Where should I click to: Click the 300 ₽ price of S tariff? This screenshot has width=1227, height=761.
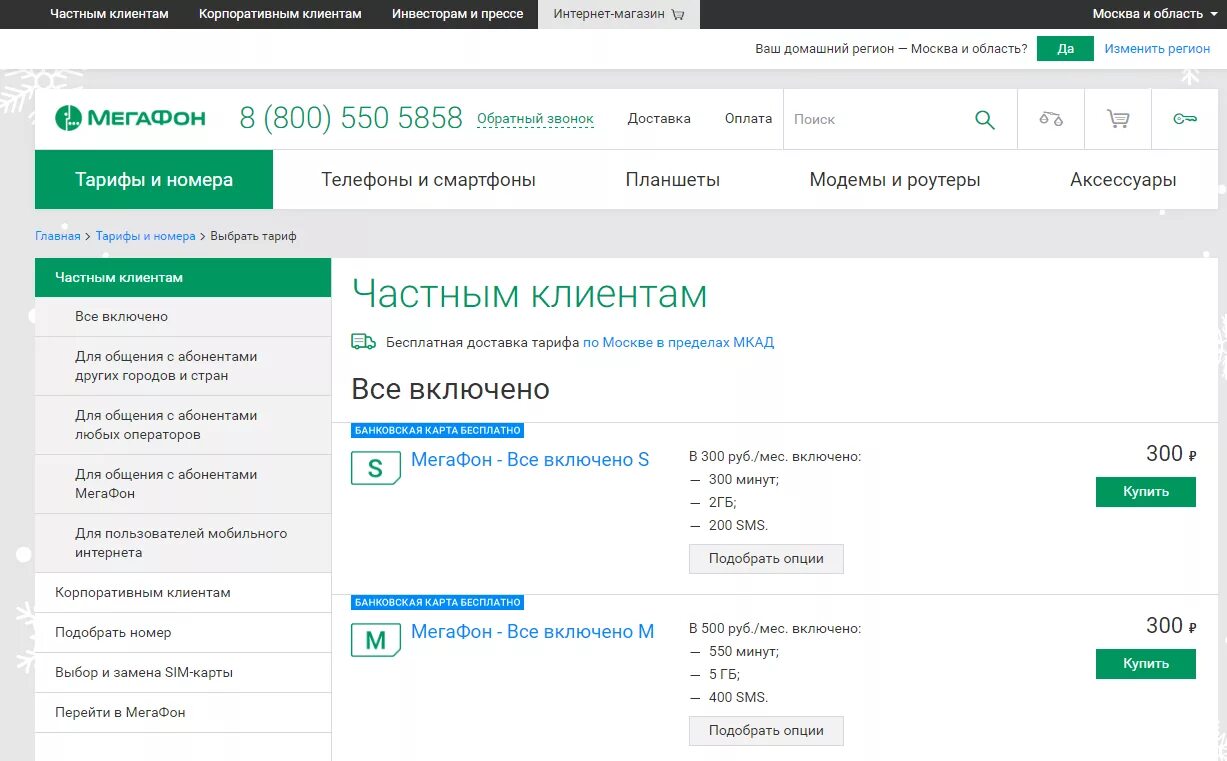pos(1171,454)
